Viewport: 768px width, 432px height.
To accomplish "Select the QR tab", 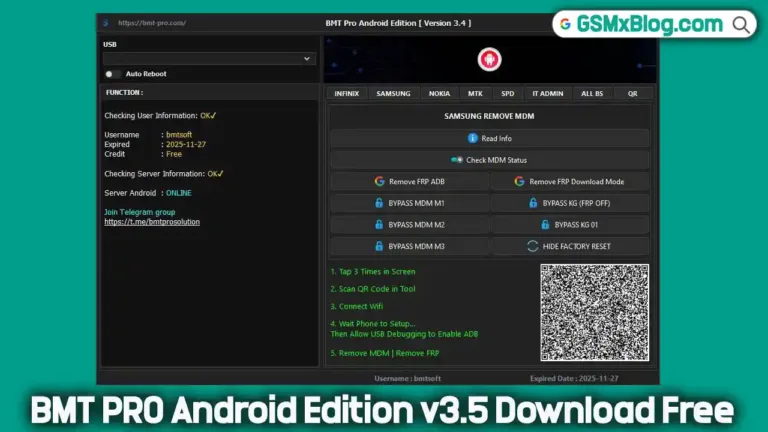I will (633, 94).
